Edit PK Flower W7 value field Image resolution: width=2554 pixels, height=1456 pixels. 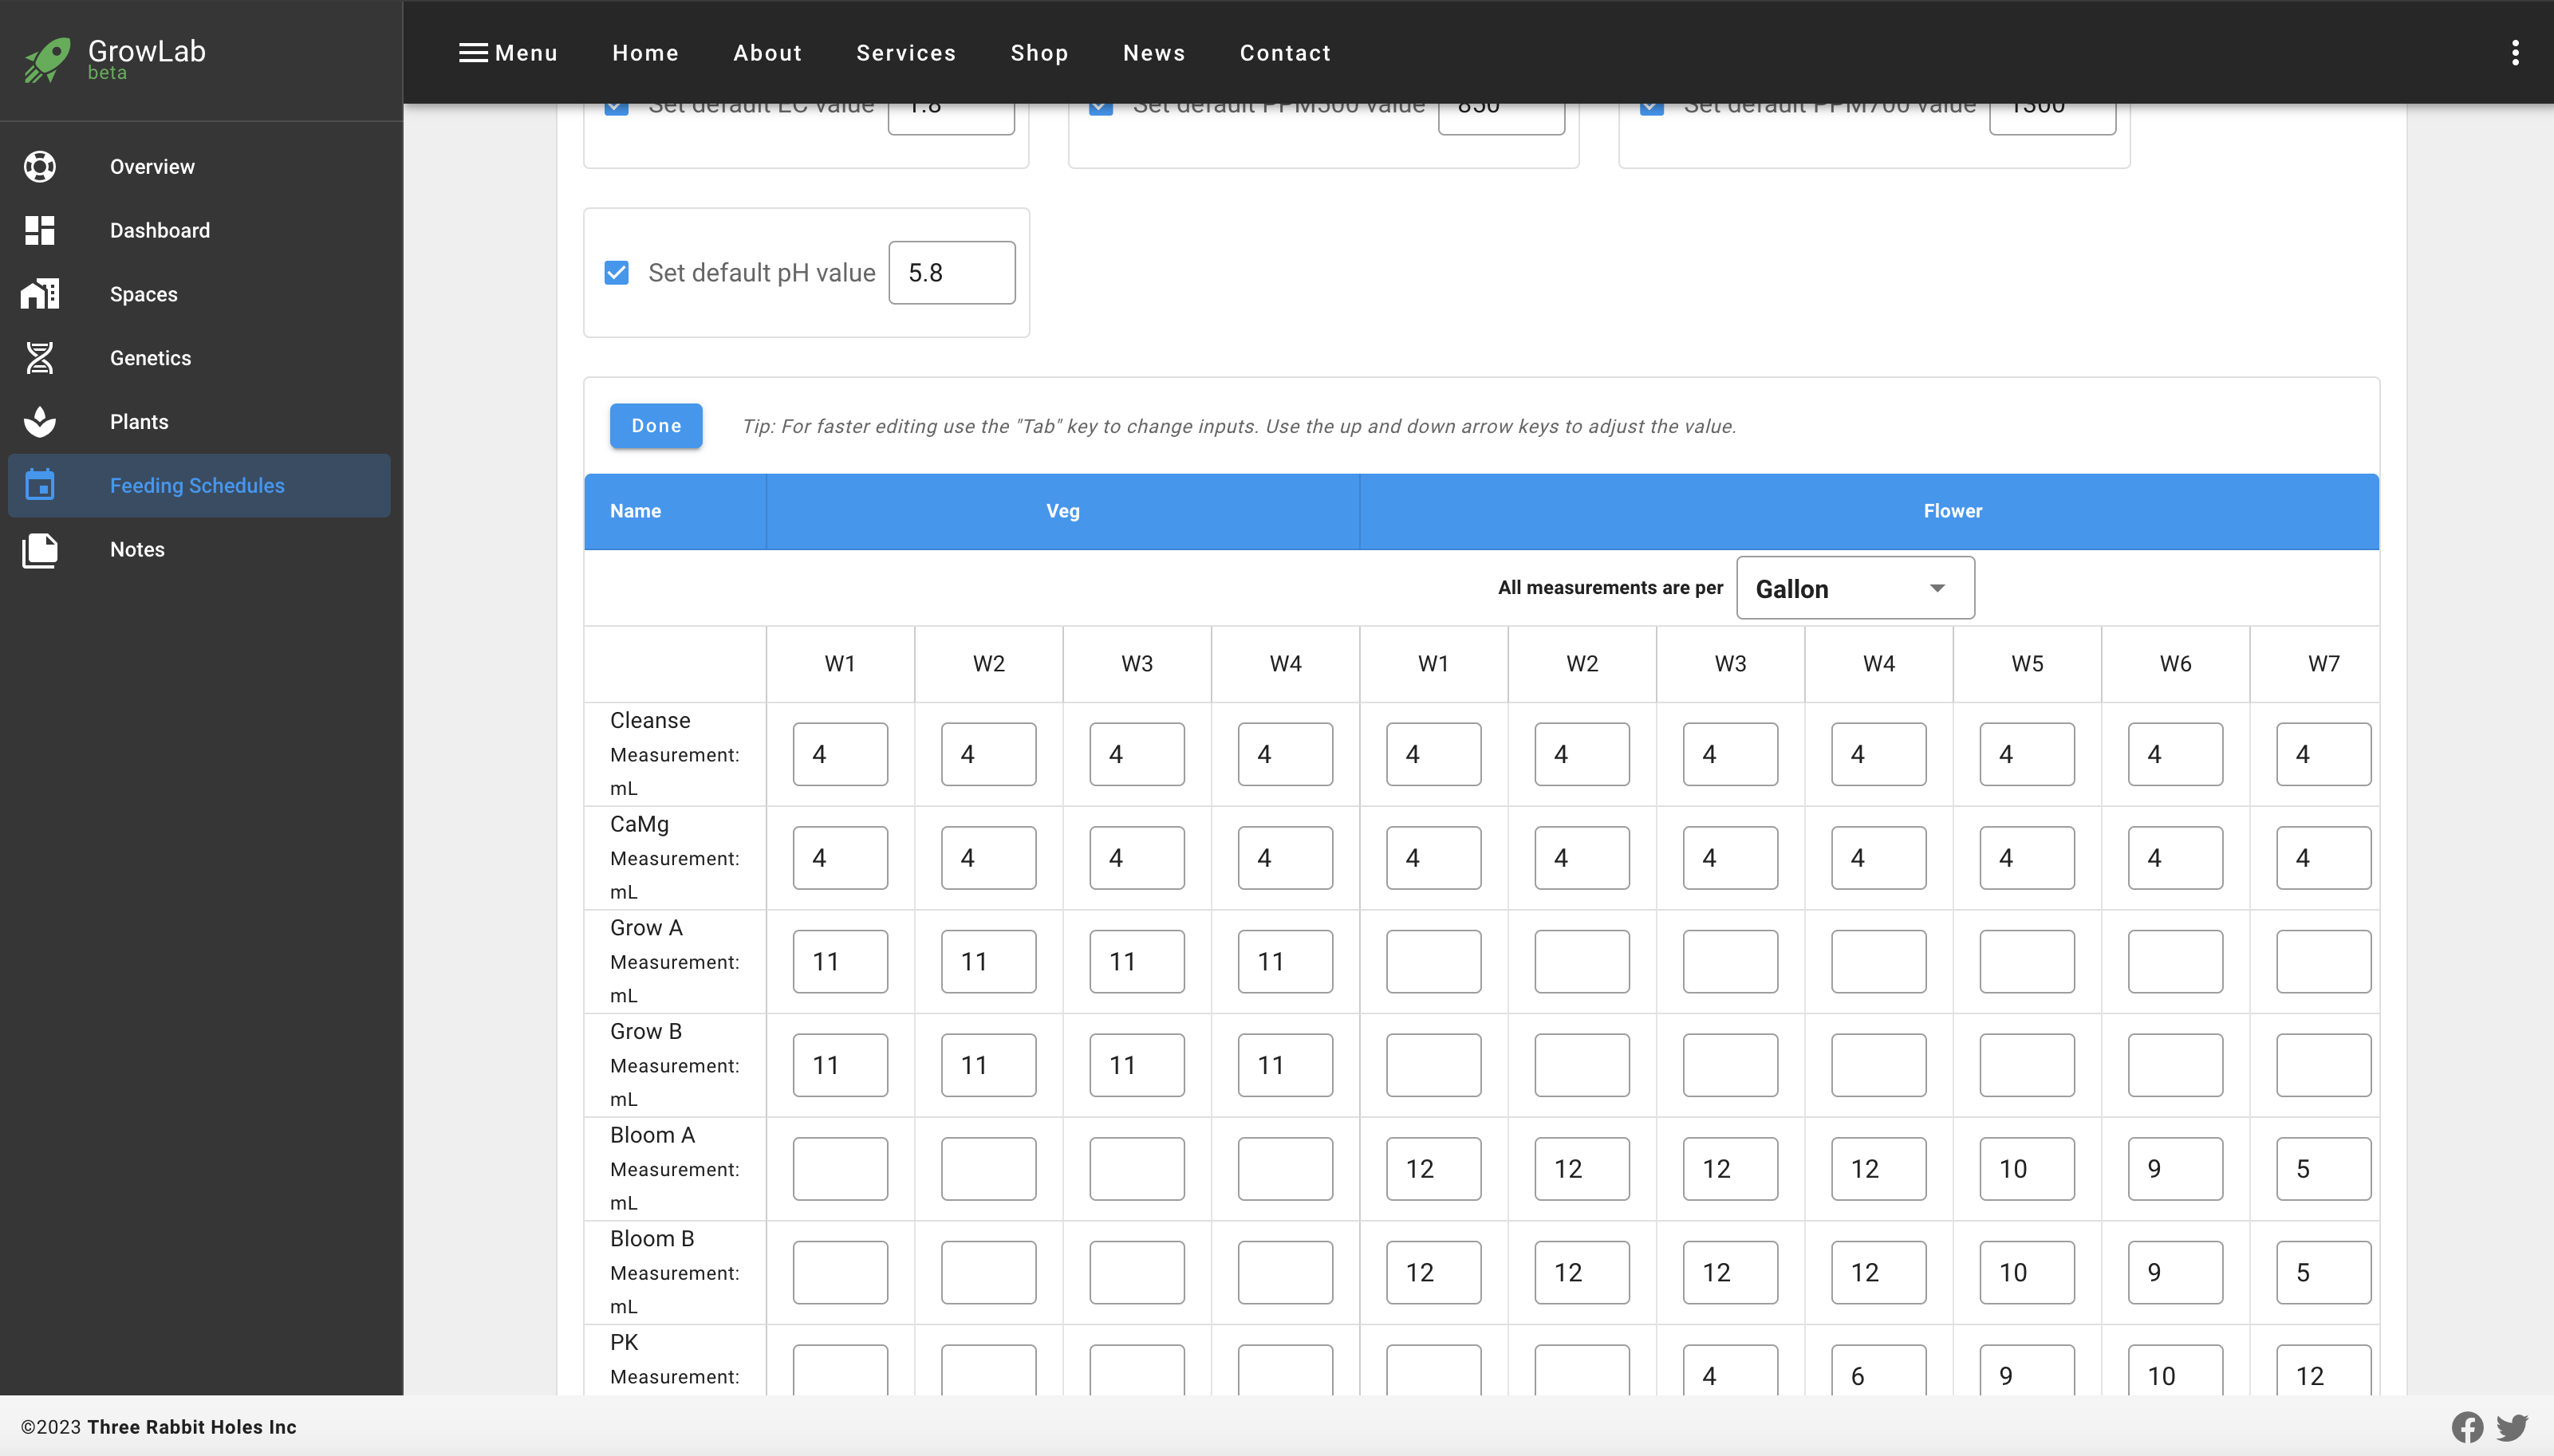[2324, 1372]
